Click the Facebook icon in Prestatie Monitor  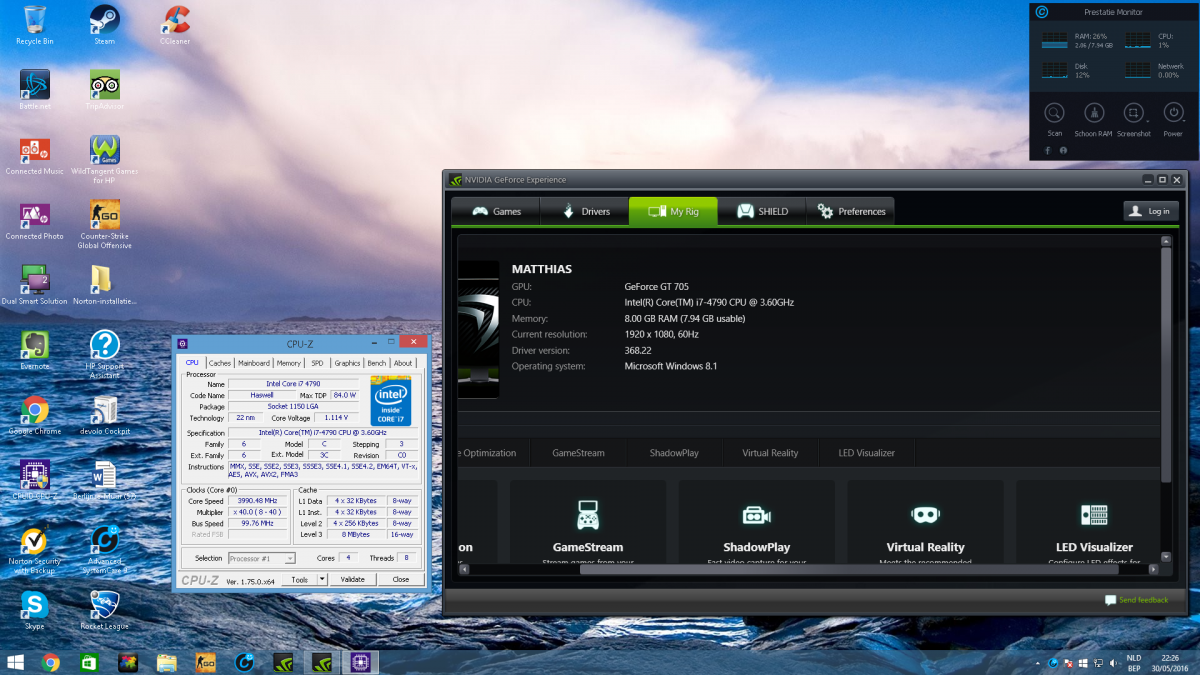pos(1047,150)
